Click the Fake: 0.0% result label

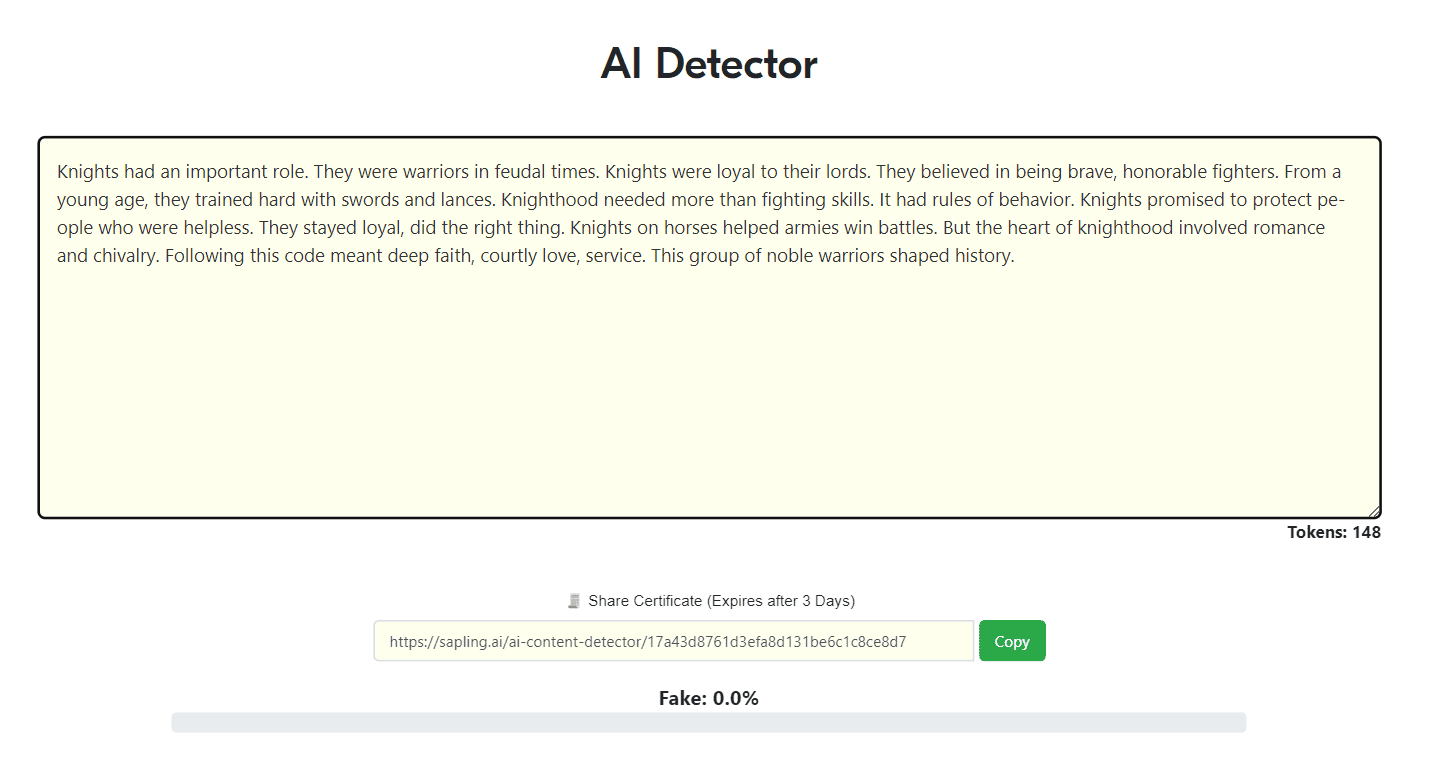click(x=709, y=698)
